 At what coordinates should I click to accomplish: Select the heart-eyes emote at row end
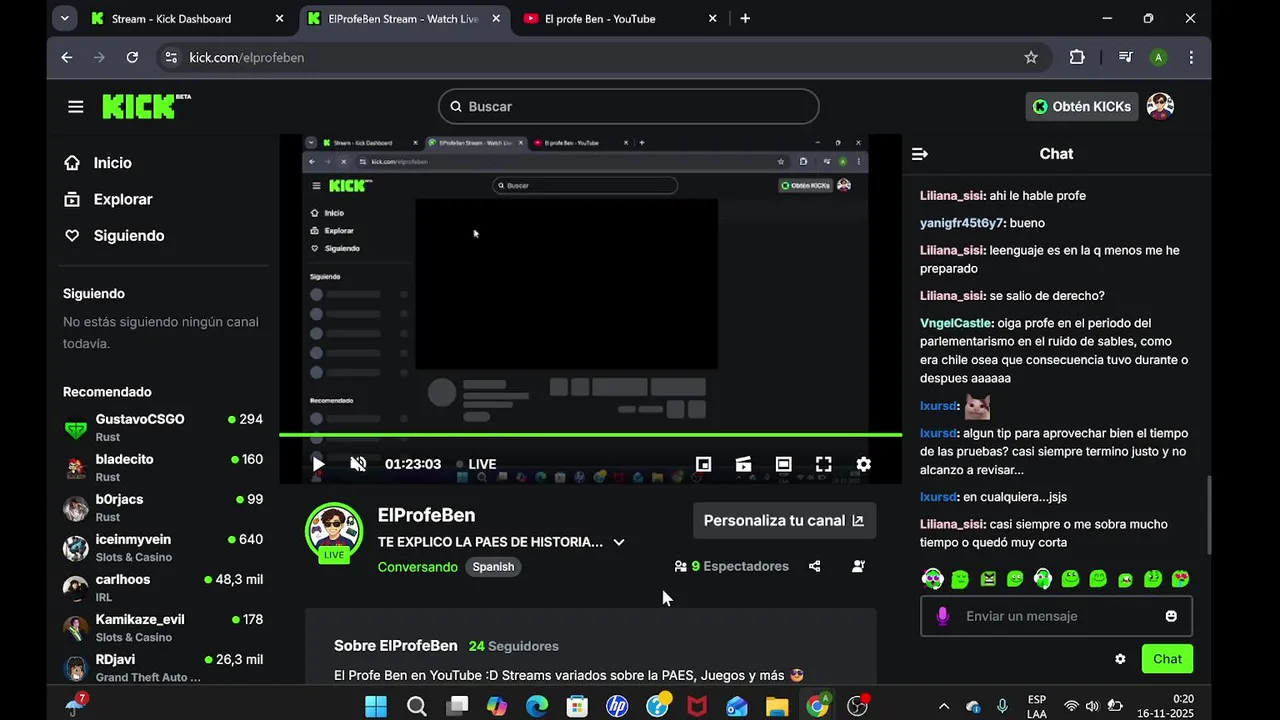pyautogui.click(x=1180, y=578)
